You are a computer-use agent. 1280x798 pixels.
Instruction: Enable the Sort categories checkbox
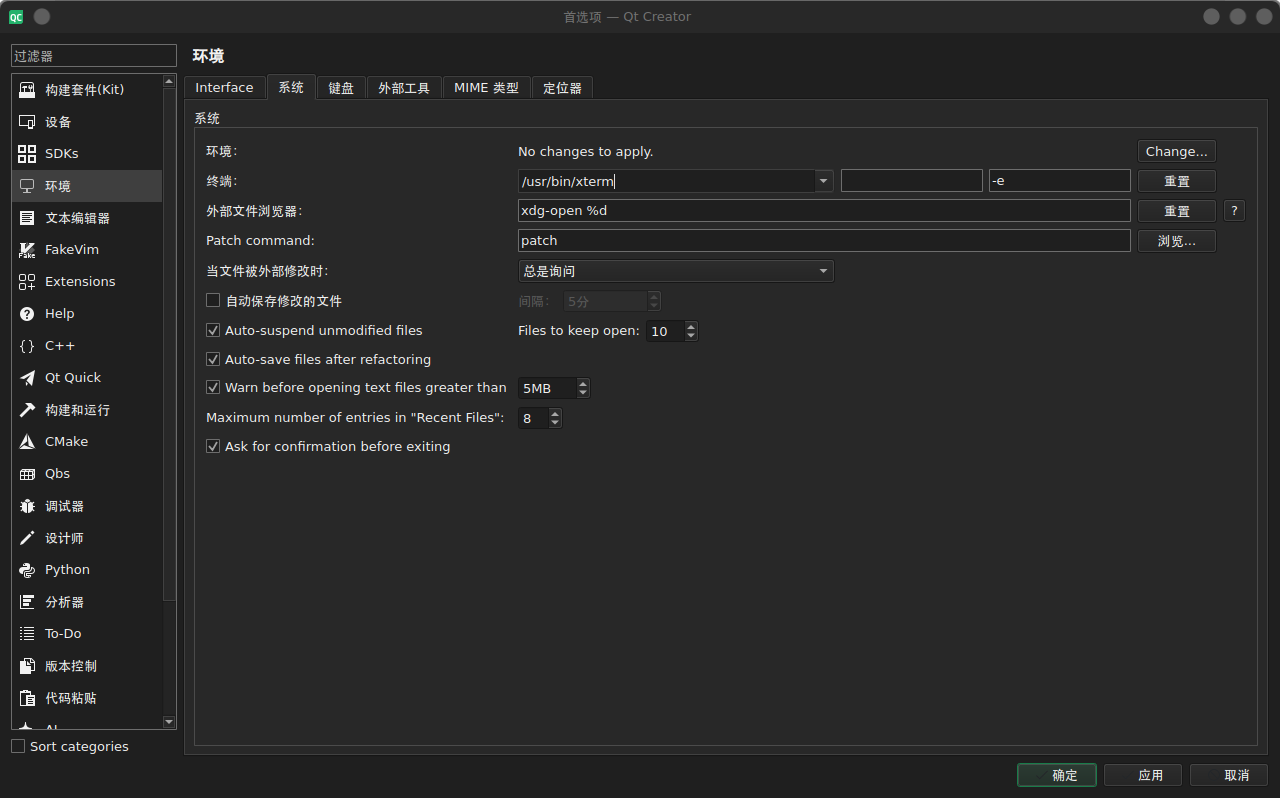(x=18, y=746)
